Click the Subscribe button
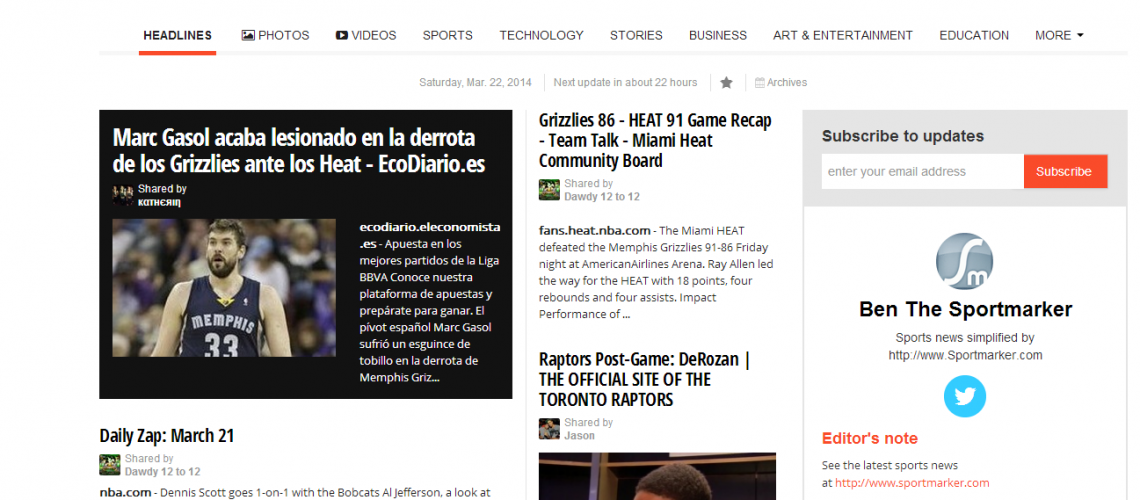1140x500 pixels. click(1065, 172)
